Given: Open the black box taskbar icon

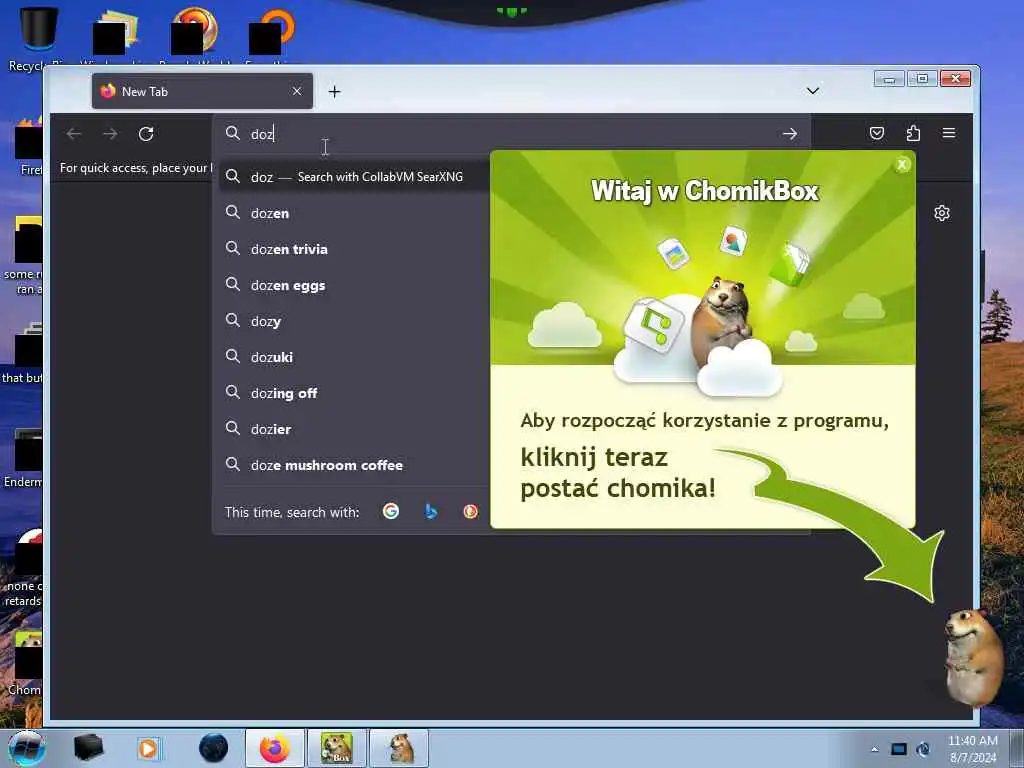Looking at the screenshot, I should [x=88, y=748].
